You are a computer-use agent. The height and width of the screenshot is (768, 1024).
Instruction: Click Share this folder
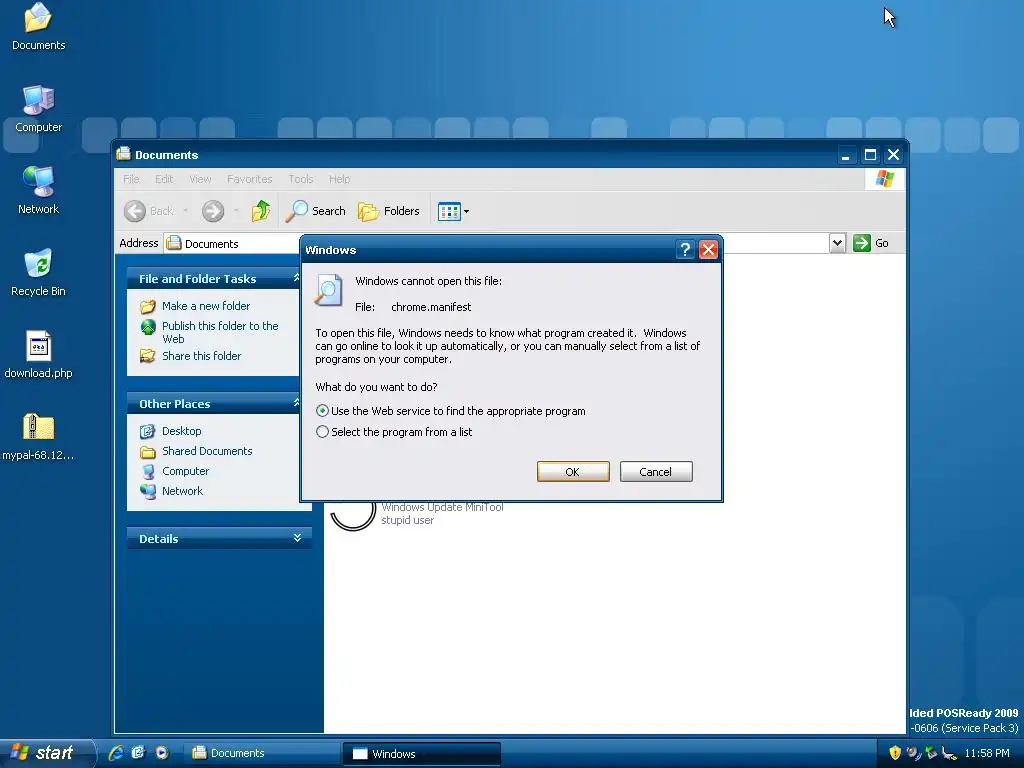click(x=201, y=356)
